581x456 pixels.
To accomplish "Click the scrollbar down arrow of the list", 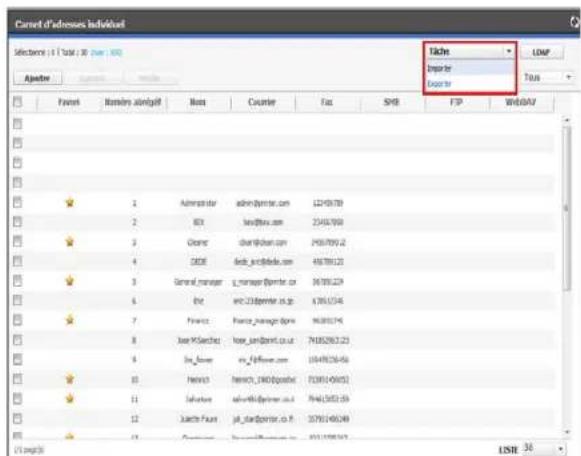I will tap(567, 432).
